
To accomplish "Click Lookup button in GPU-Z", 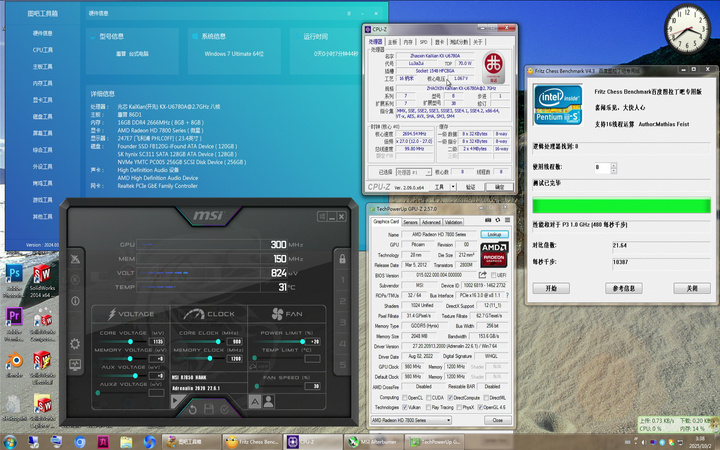I will click(x=494, y=234).
